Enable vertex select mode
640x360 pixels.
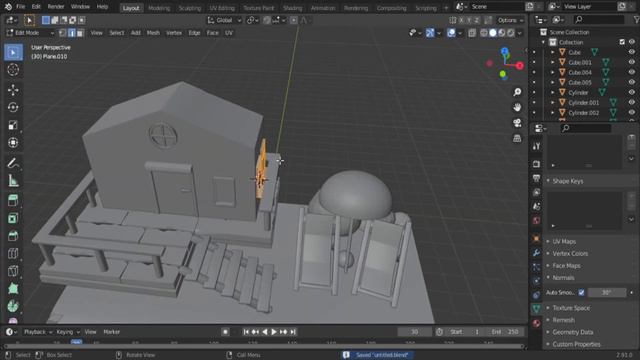pos(62,33)
